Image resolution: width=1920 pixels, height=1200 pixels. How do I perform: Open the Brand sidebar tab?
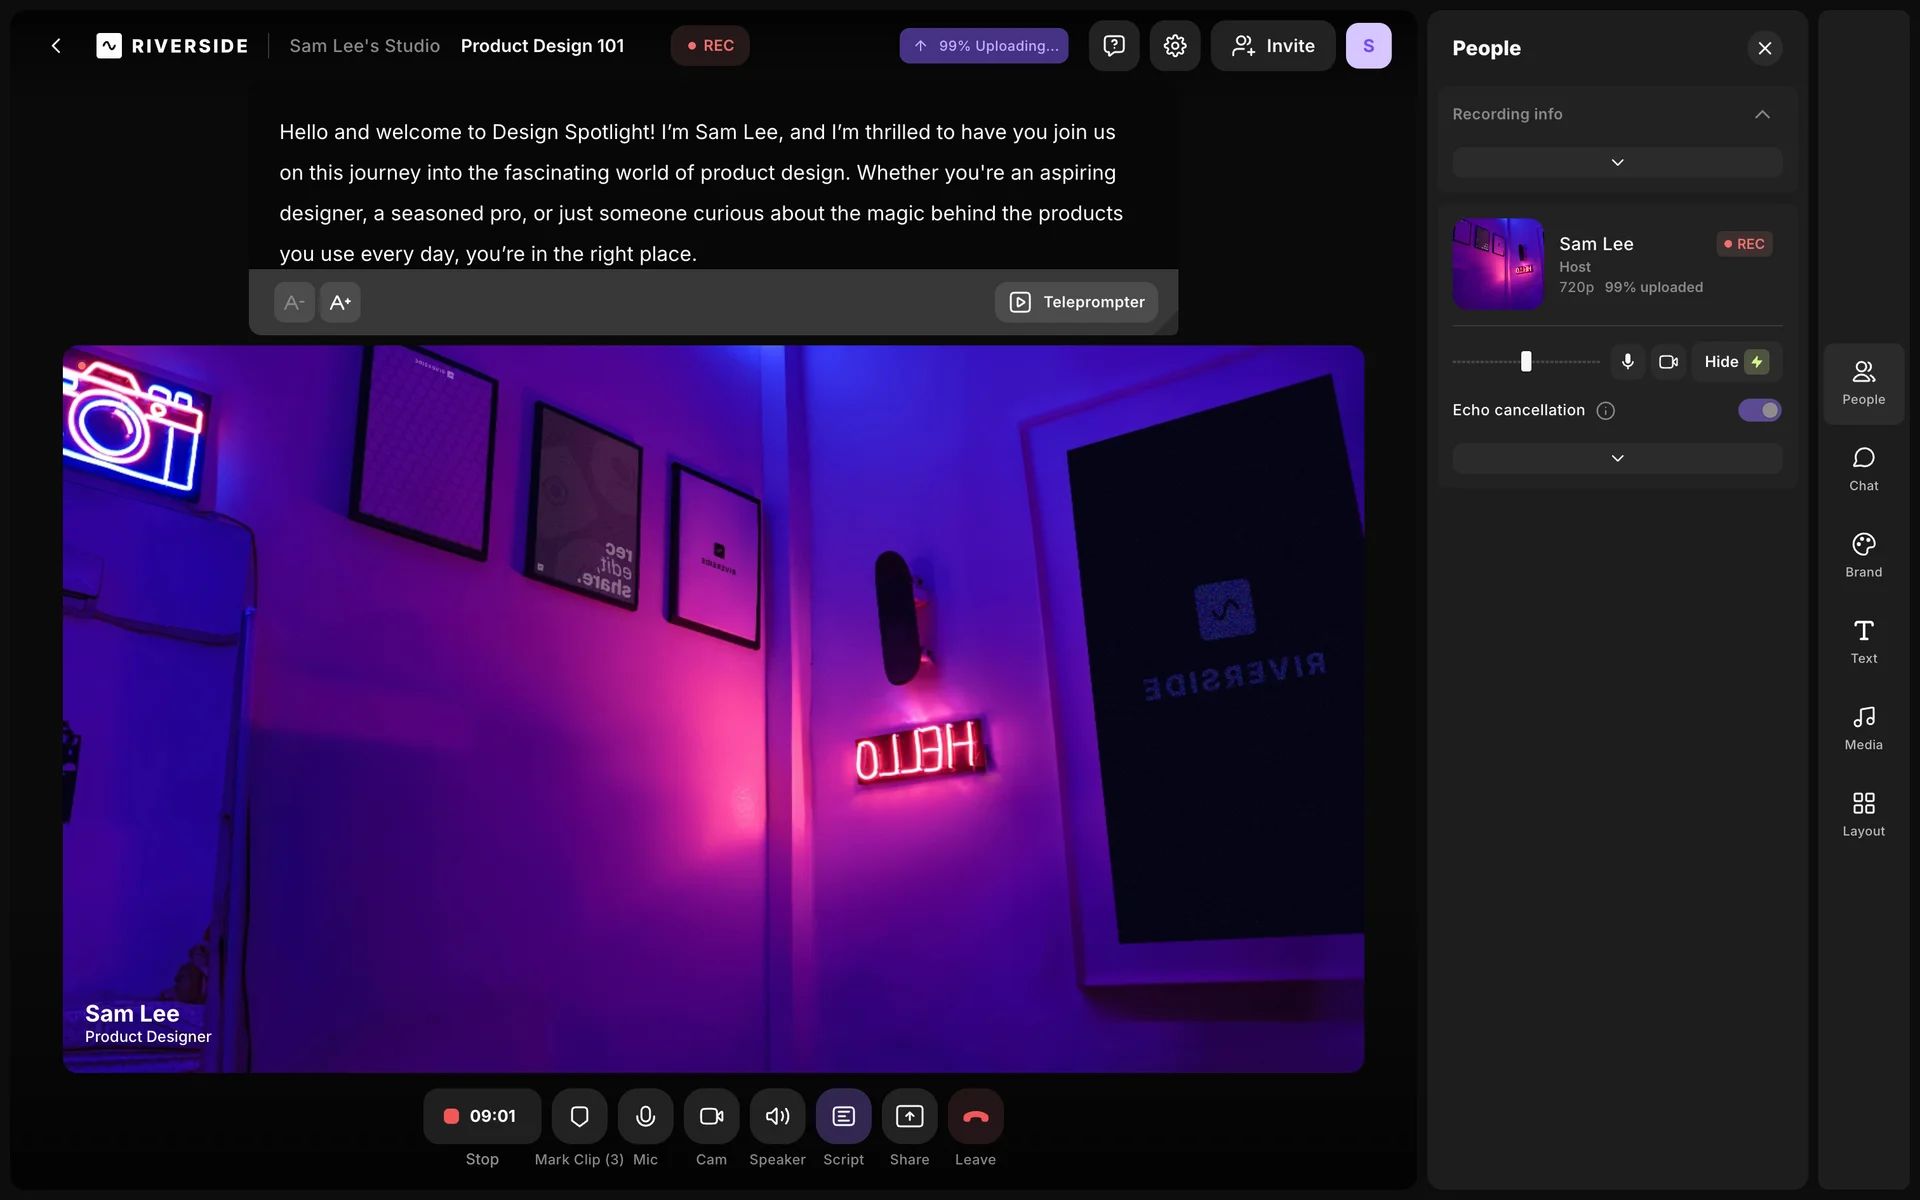tap(1863, 555)
